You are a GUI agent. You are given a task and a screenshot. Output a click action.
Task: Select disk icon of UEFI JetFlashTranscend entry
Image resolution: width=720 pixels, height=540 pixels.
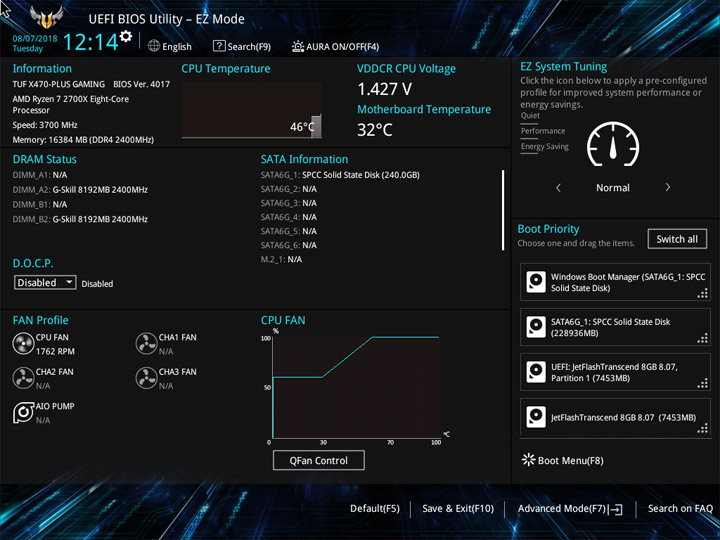point(536,372)
